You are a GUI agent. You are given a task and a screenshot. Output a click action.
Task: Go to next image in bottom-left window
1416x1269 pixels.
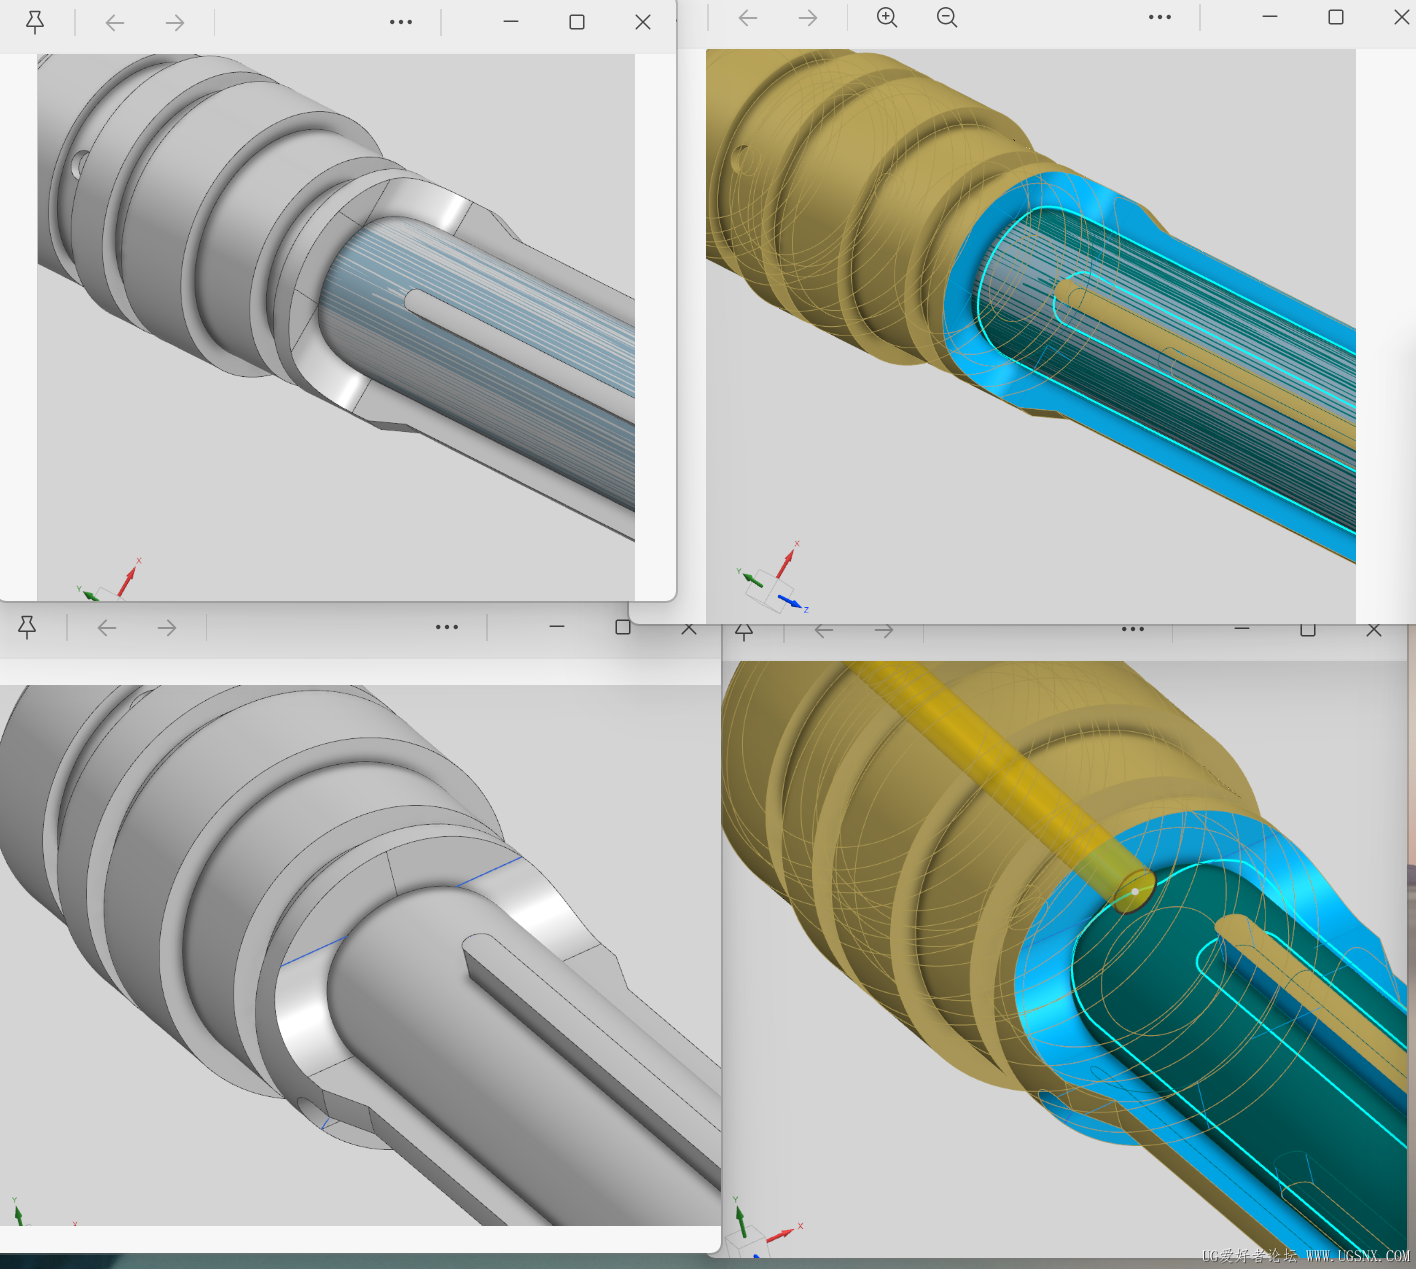[x=167, y=627]
